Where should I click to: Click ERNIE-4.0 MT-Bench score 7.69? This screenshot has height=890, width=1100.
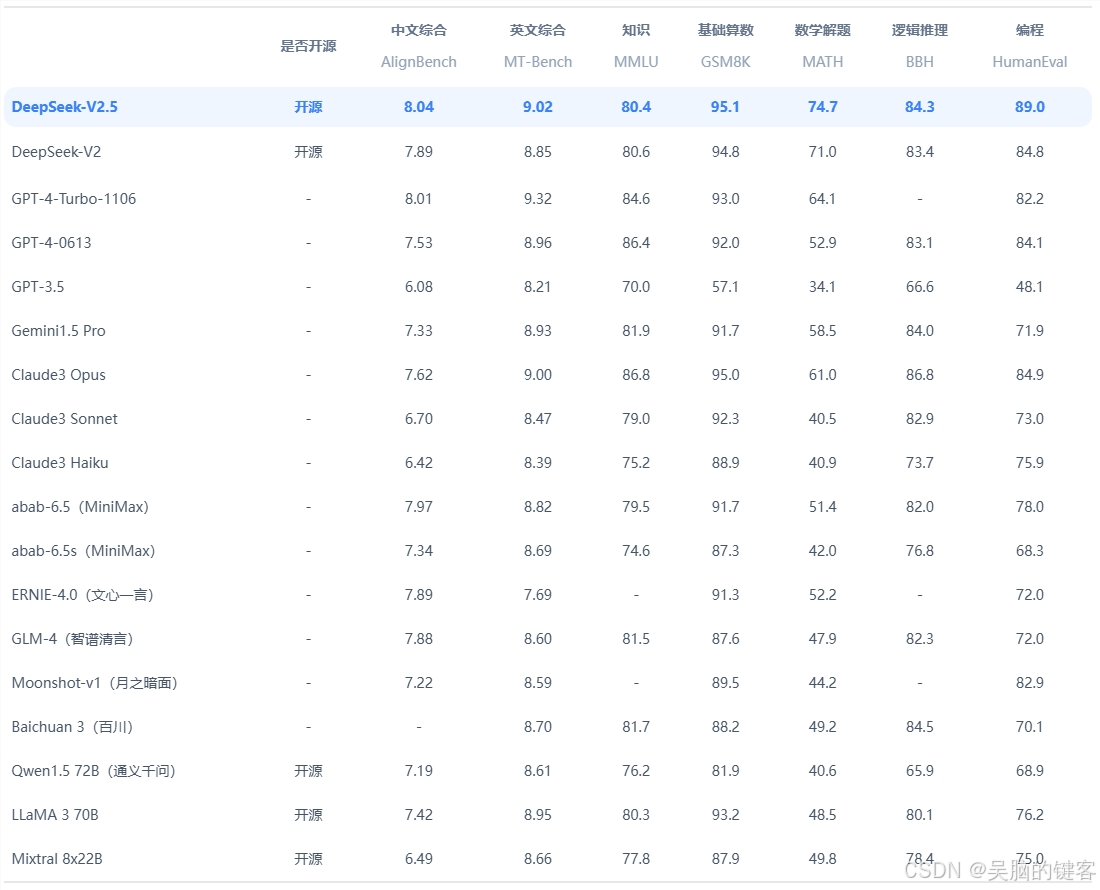(538, 595)
